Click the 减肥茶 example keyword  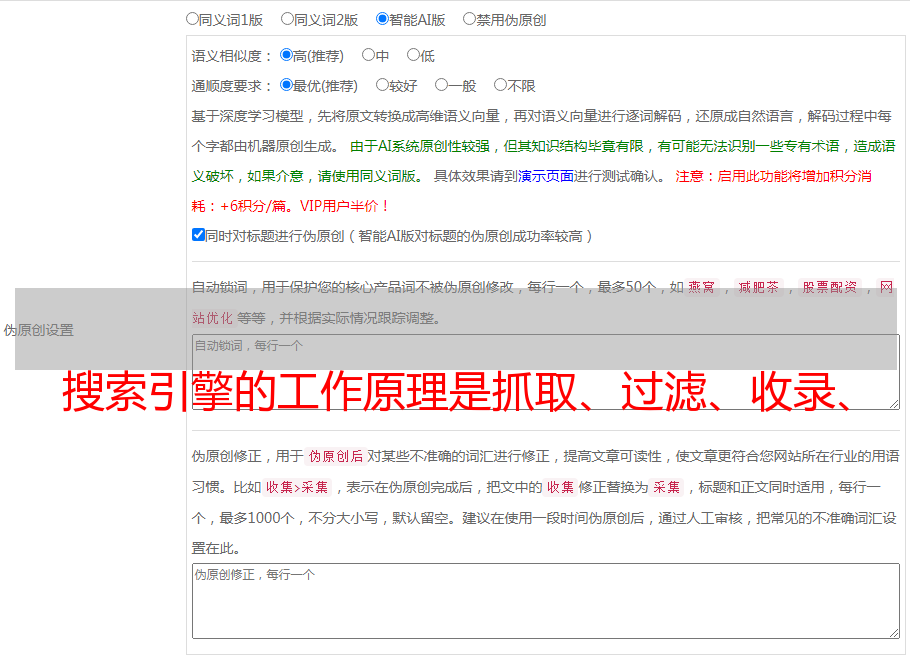[x=759, y=287]
